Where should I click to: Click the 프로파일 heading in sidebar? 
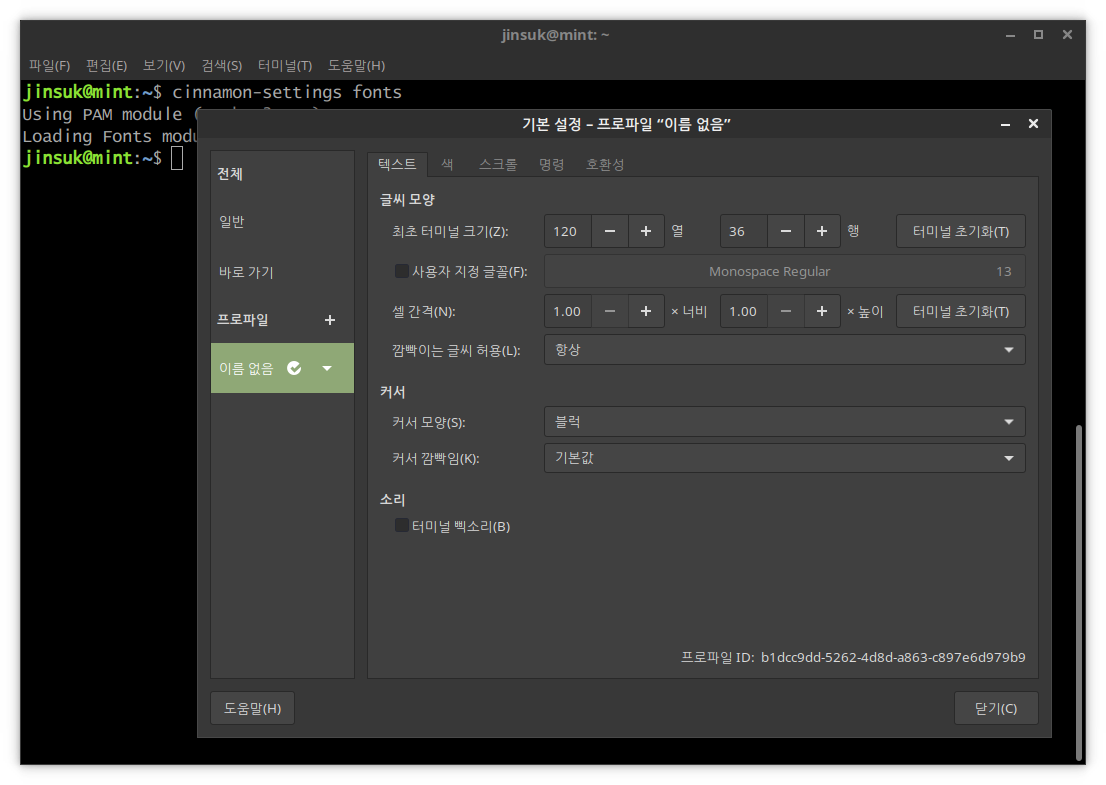[x=243, y=320]
